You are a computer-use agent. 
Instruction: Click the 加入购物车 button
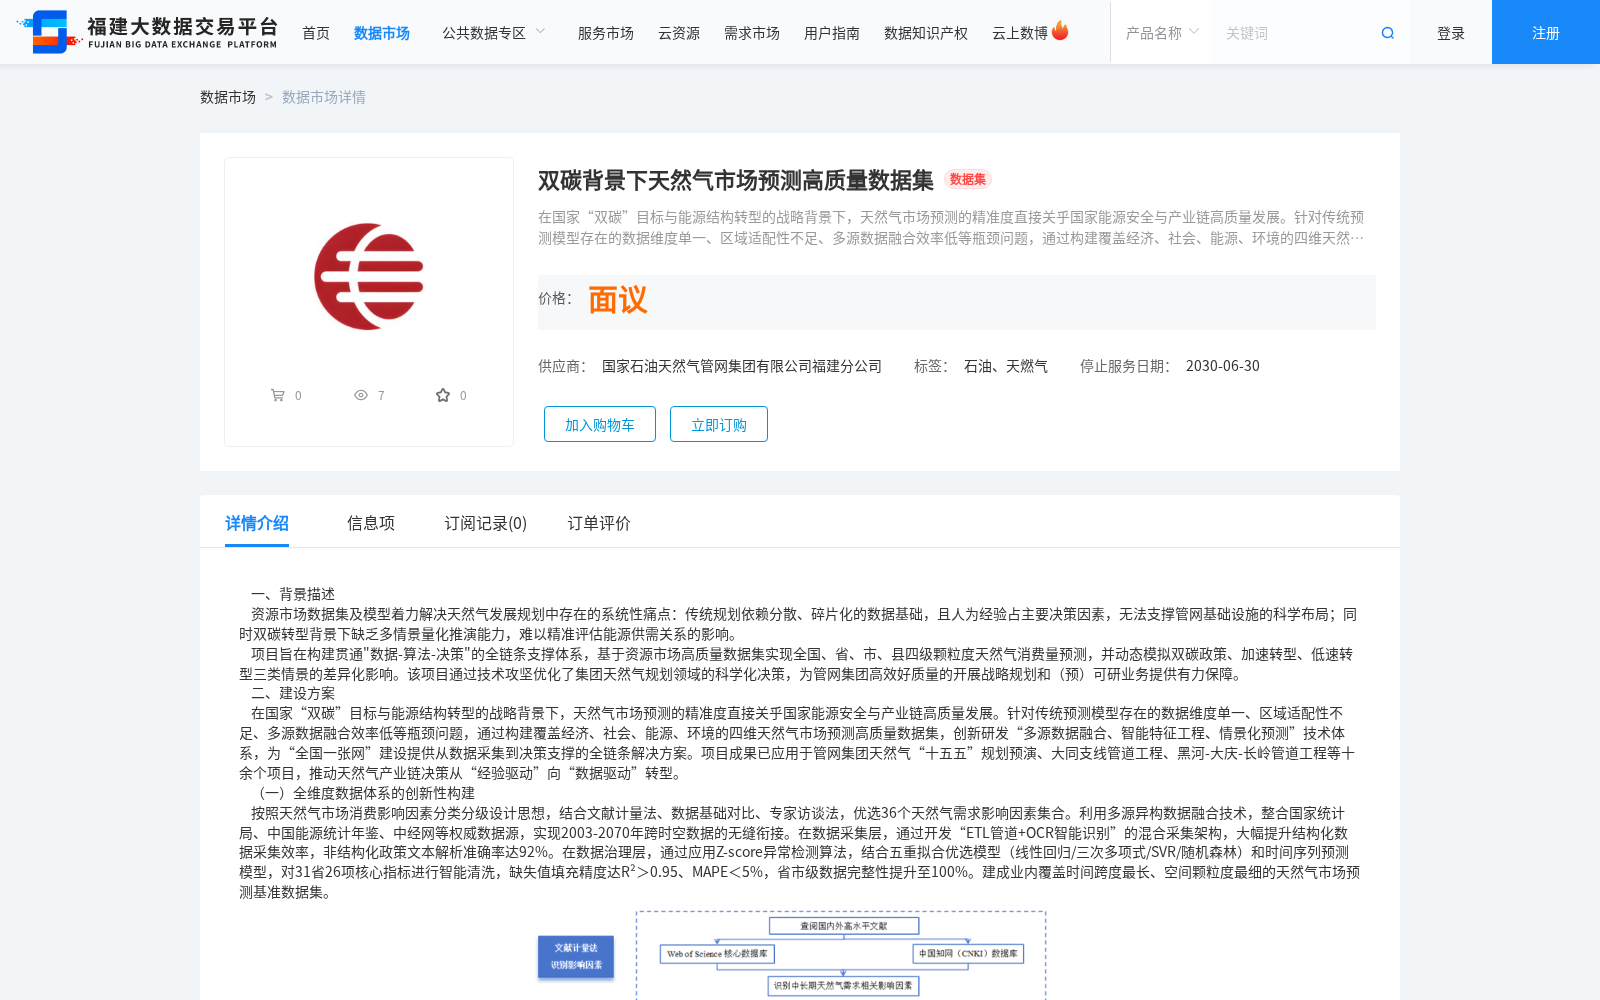pos(600,424)
